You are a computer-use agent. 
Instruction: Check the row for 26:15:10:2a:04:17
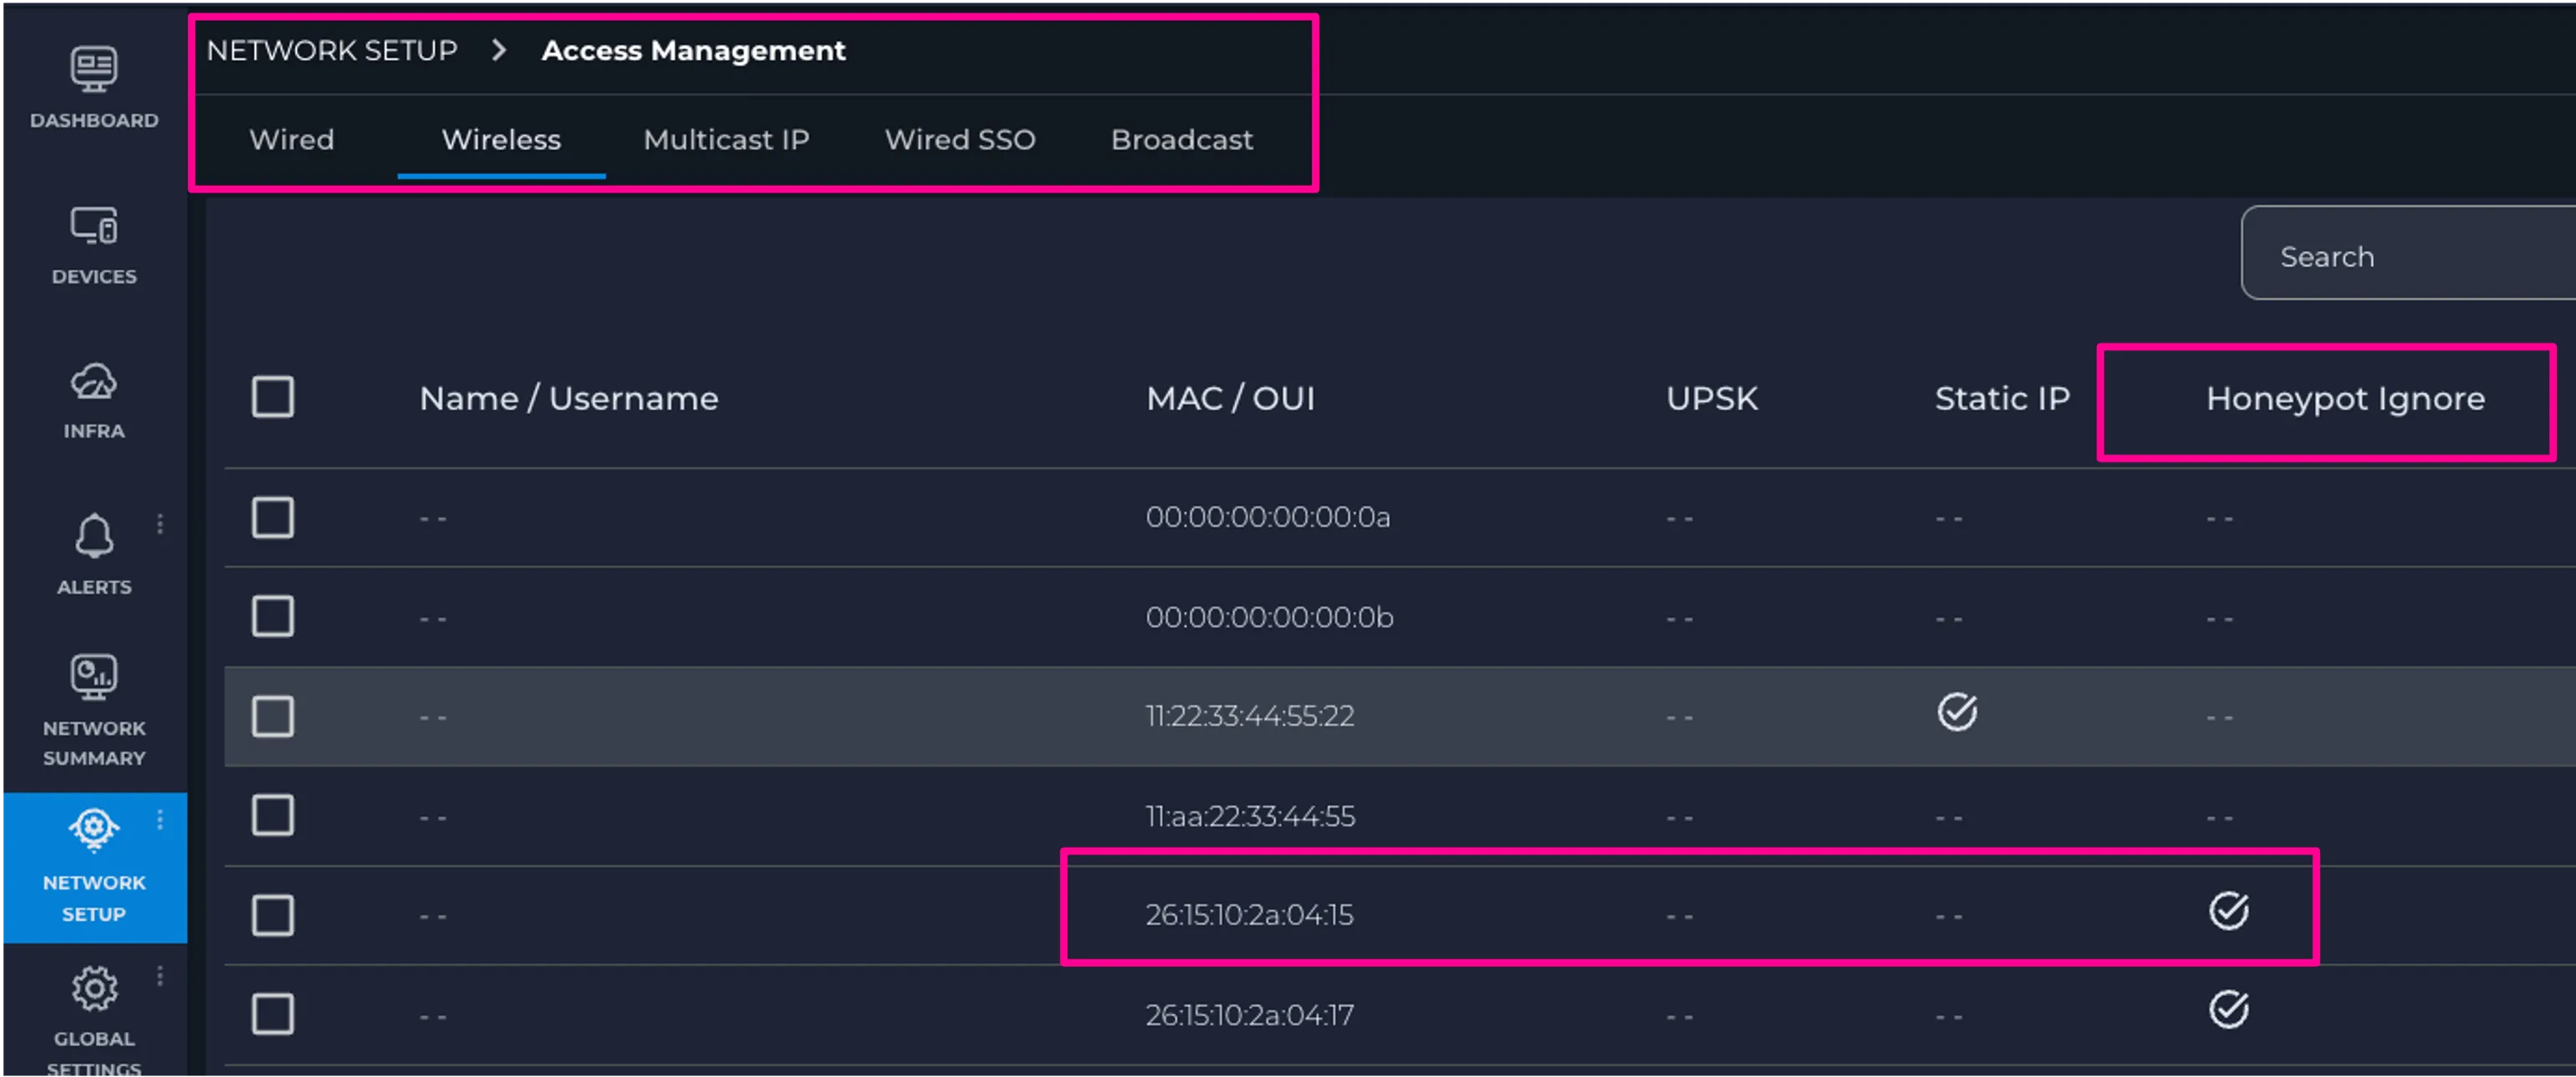click(273, 1015)
